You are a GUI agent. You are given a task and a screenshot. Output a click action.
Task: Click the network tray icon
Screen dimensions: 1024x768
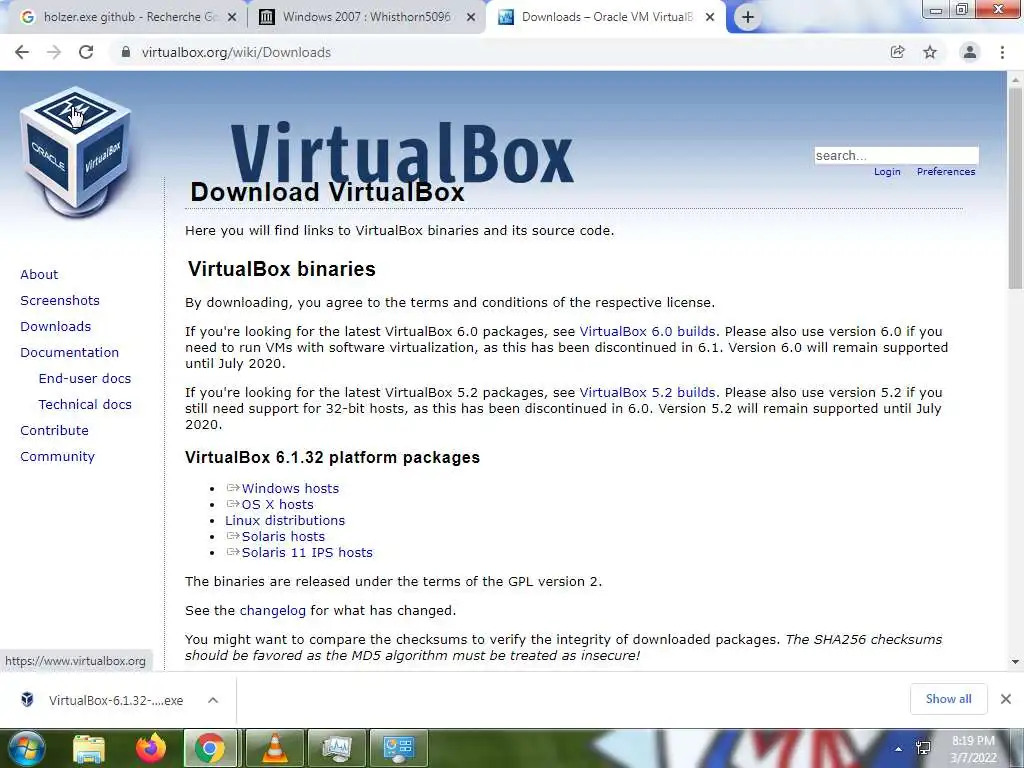pyautogui.click(x=923, y=748)
